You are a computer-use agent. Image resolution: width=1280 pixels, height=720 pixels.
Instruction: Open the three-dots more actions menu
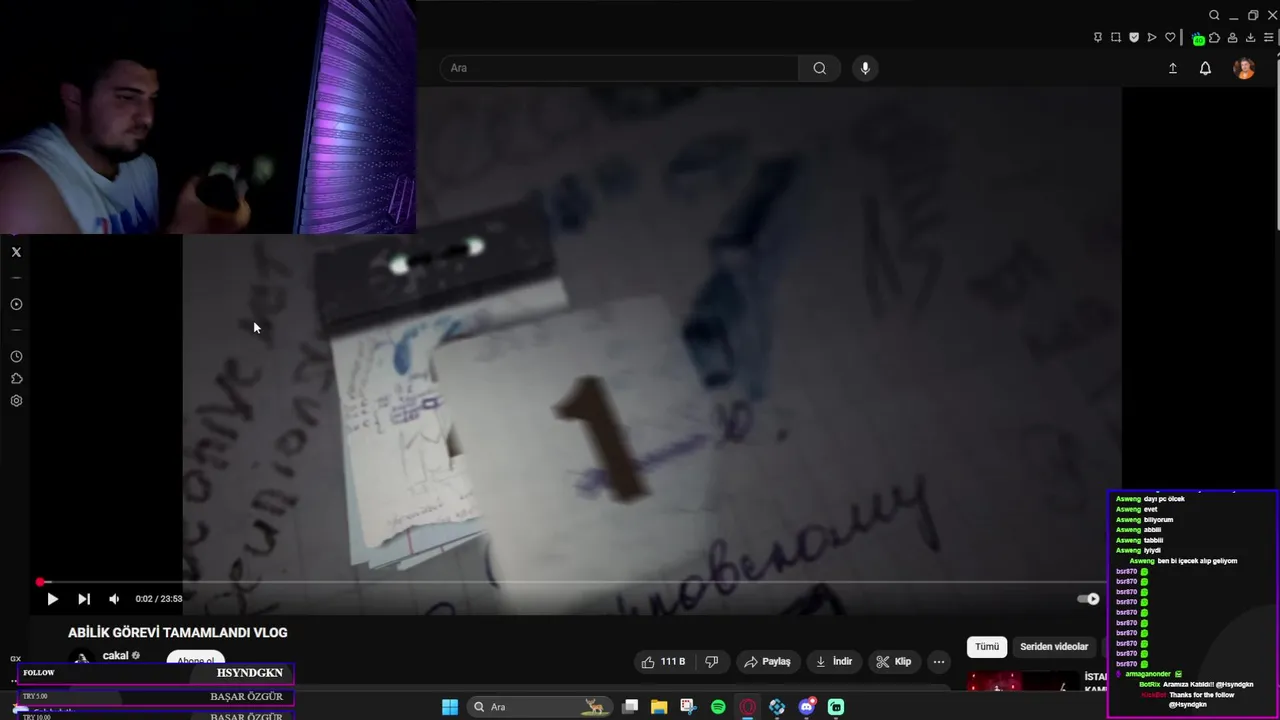[x=938, y=662]
